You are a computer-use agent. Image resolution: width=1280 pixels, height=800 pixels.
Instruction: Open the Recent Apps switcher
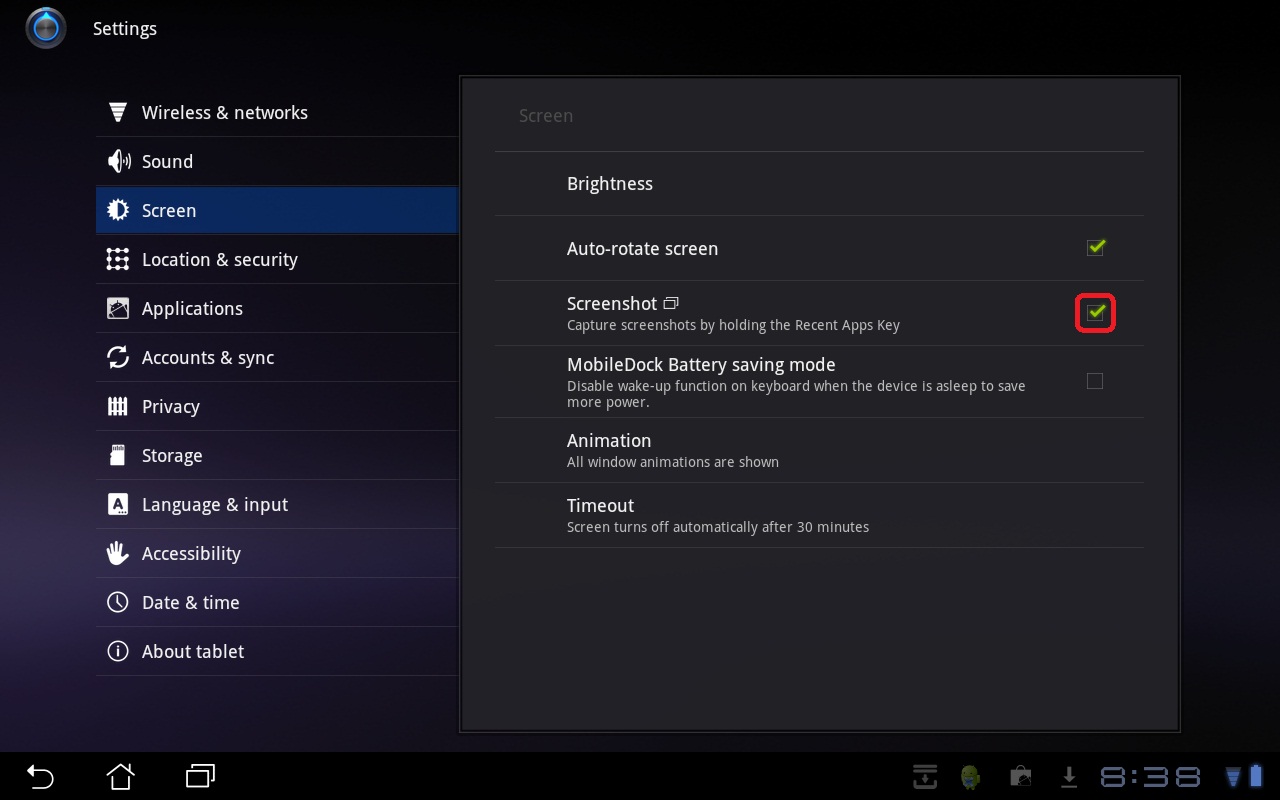[200, 775]
